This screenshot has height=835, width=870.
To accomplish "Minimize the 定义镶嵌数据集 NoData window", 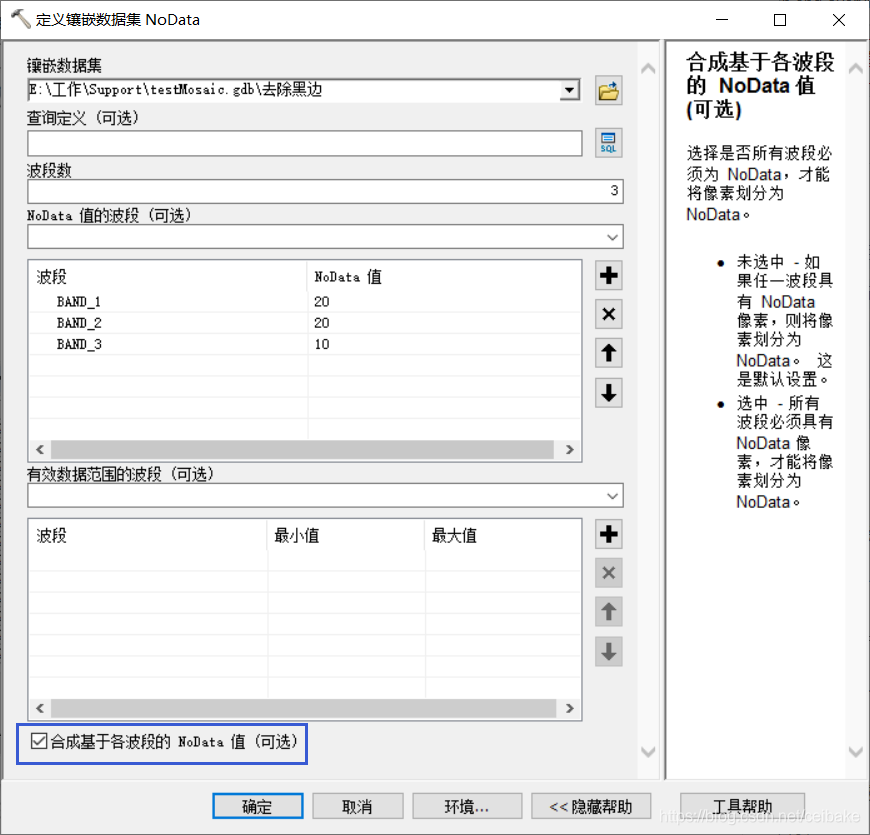I will 722,20.
